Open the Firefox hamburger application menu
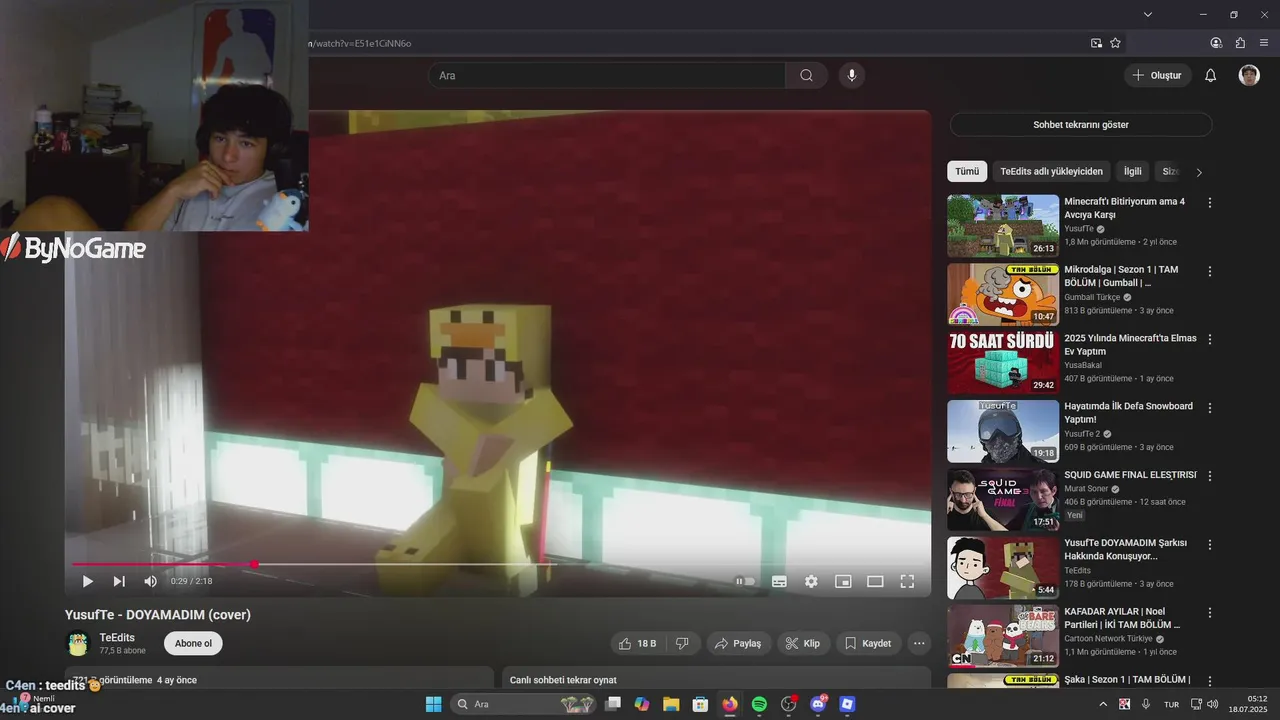1280x720 pixels. (x=1264, y=43)
